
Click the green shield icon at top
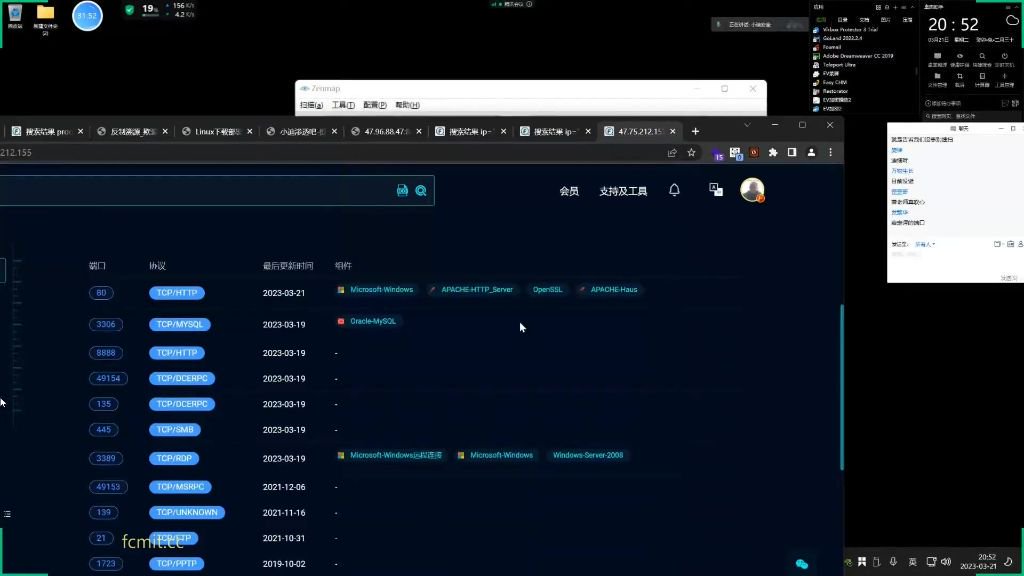tap(129, 10)
